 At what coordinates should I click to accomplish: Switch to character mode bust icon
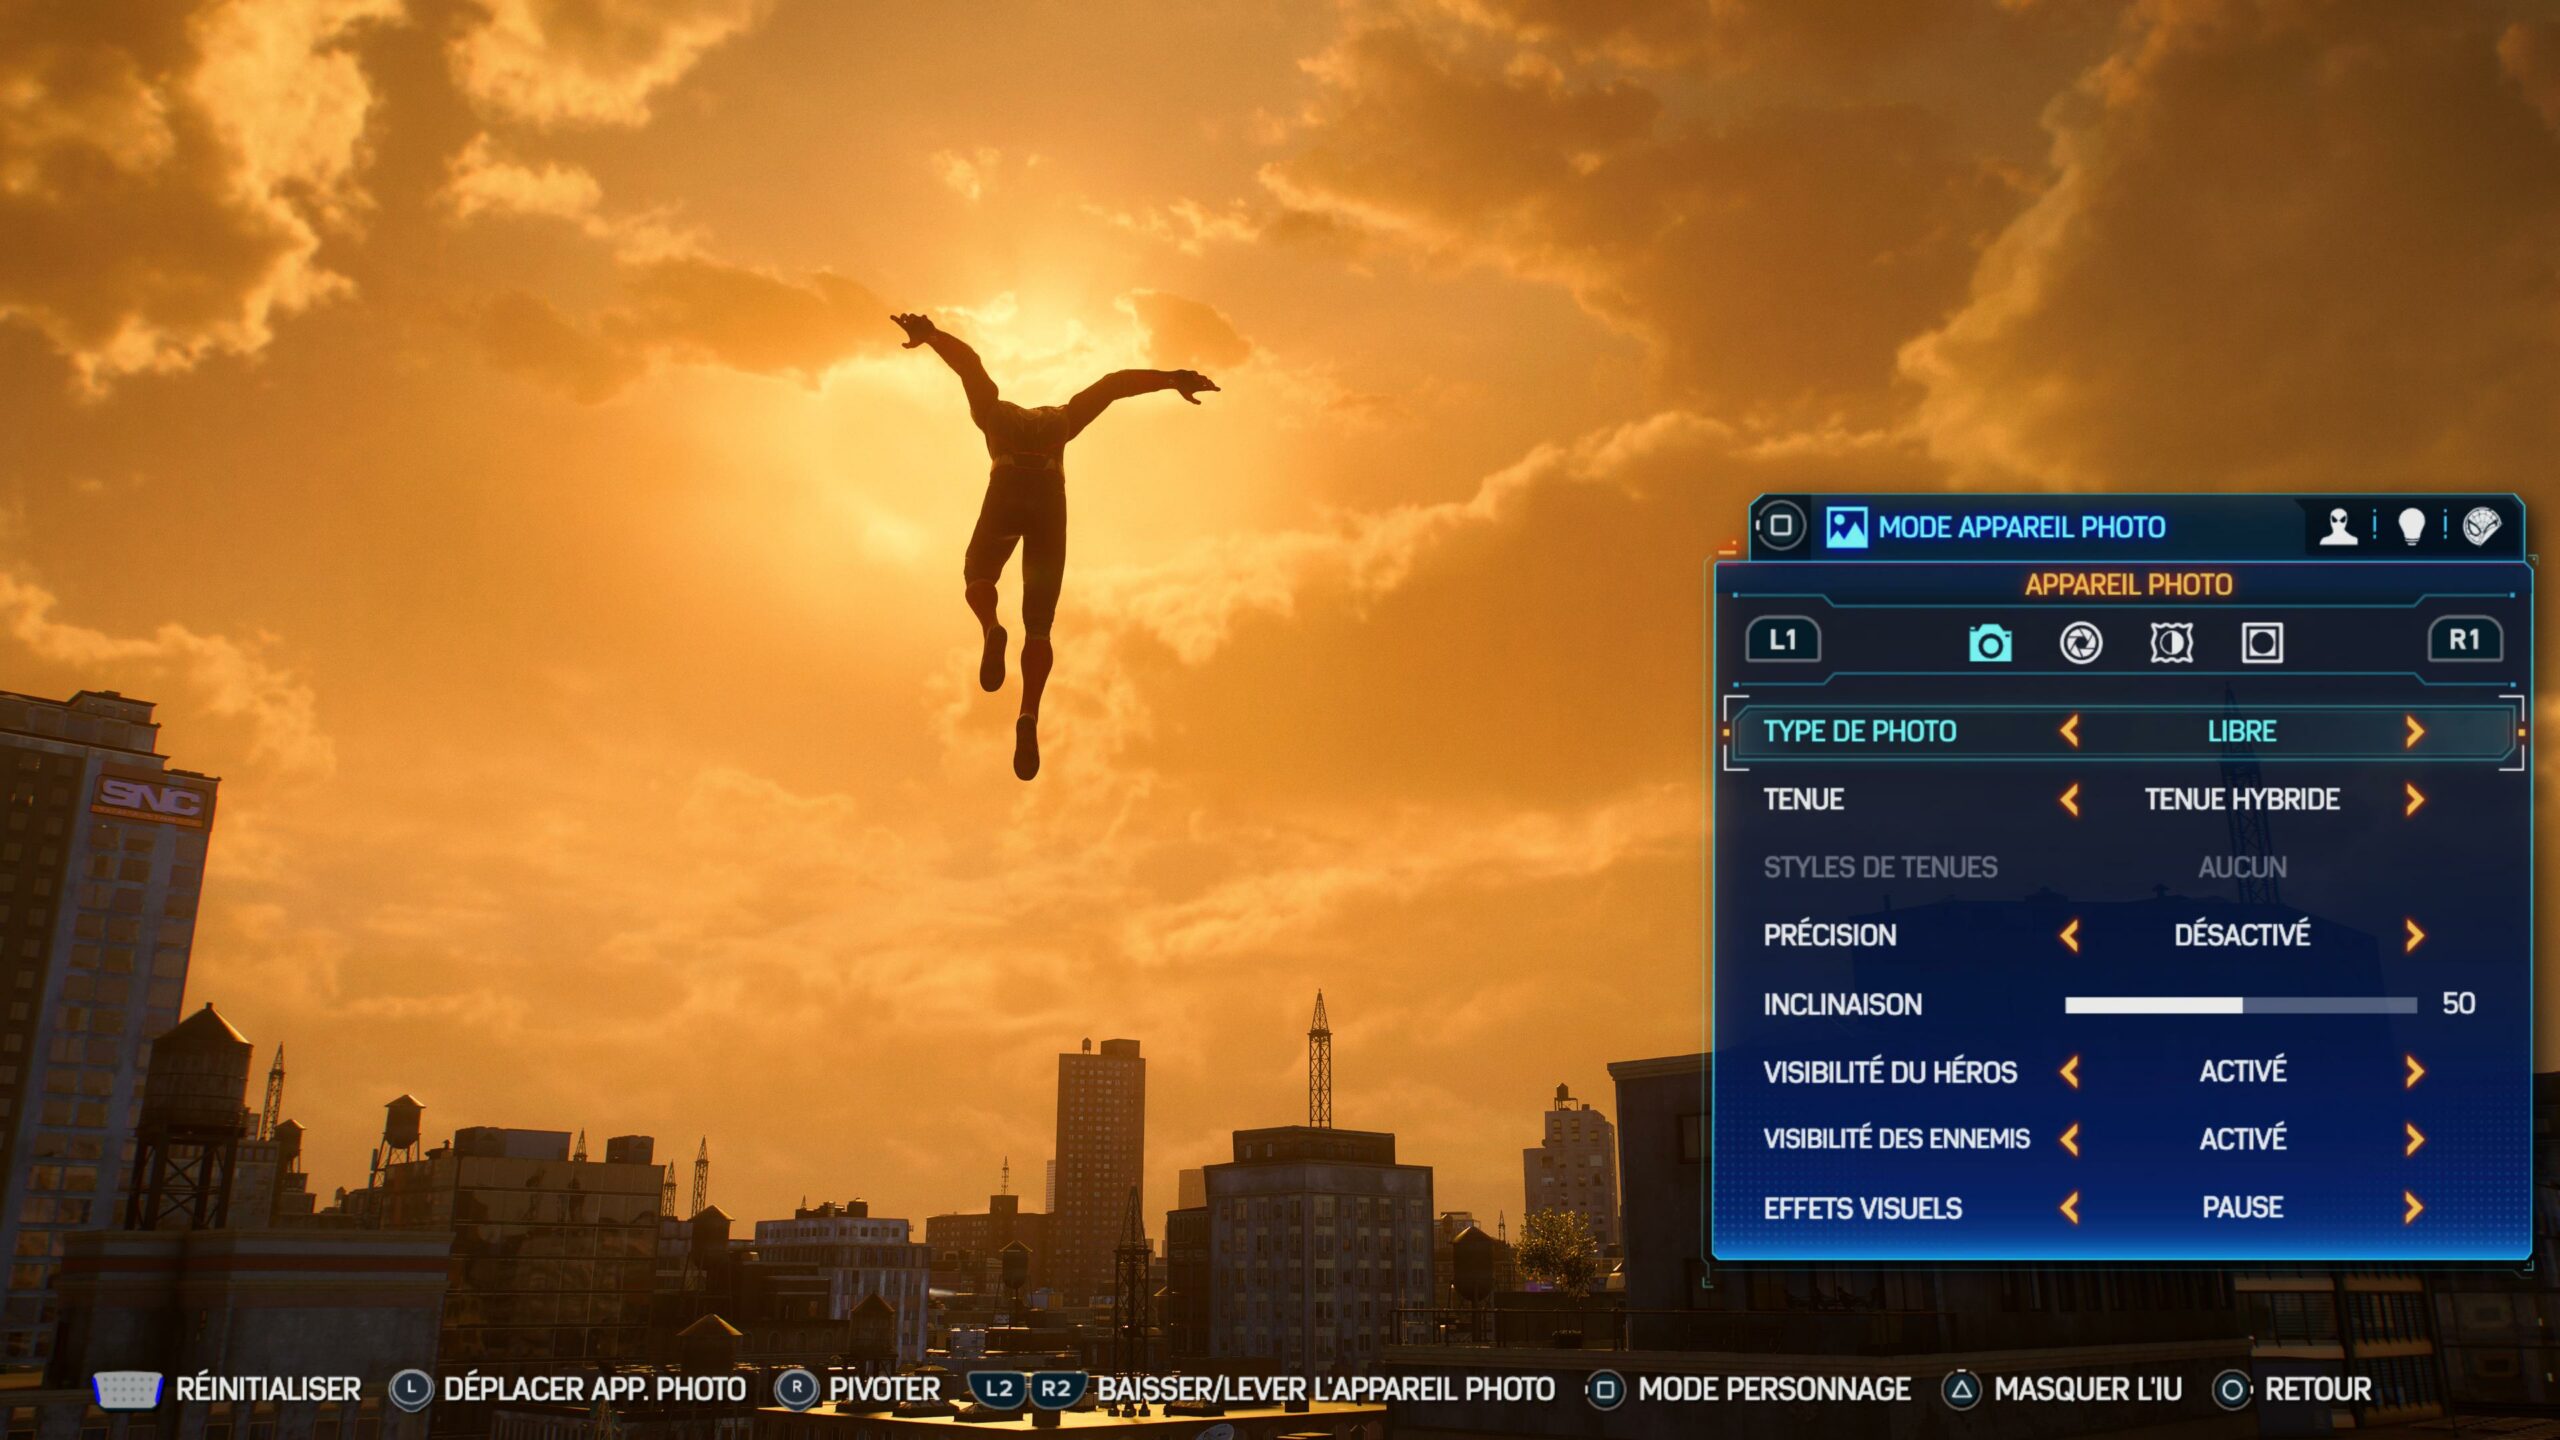pyautogui.click(x=2339, y=526)
